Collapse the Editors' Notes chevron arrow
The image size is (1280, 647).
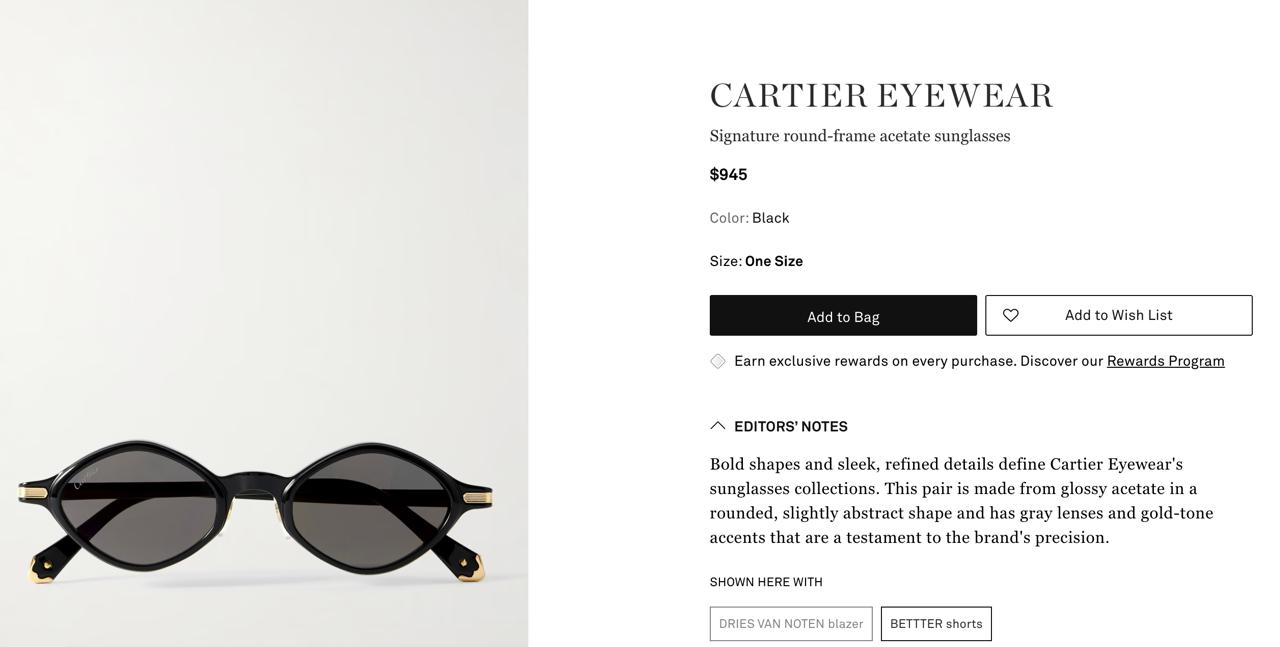(x=718, y=426)
